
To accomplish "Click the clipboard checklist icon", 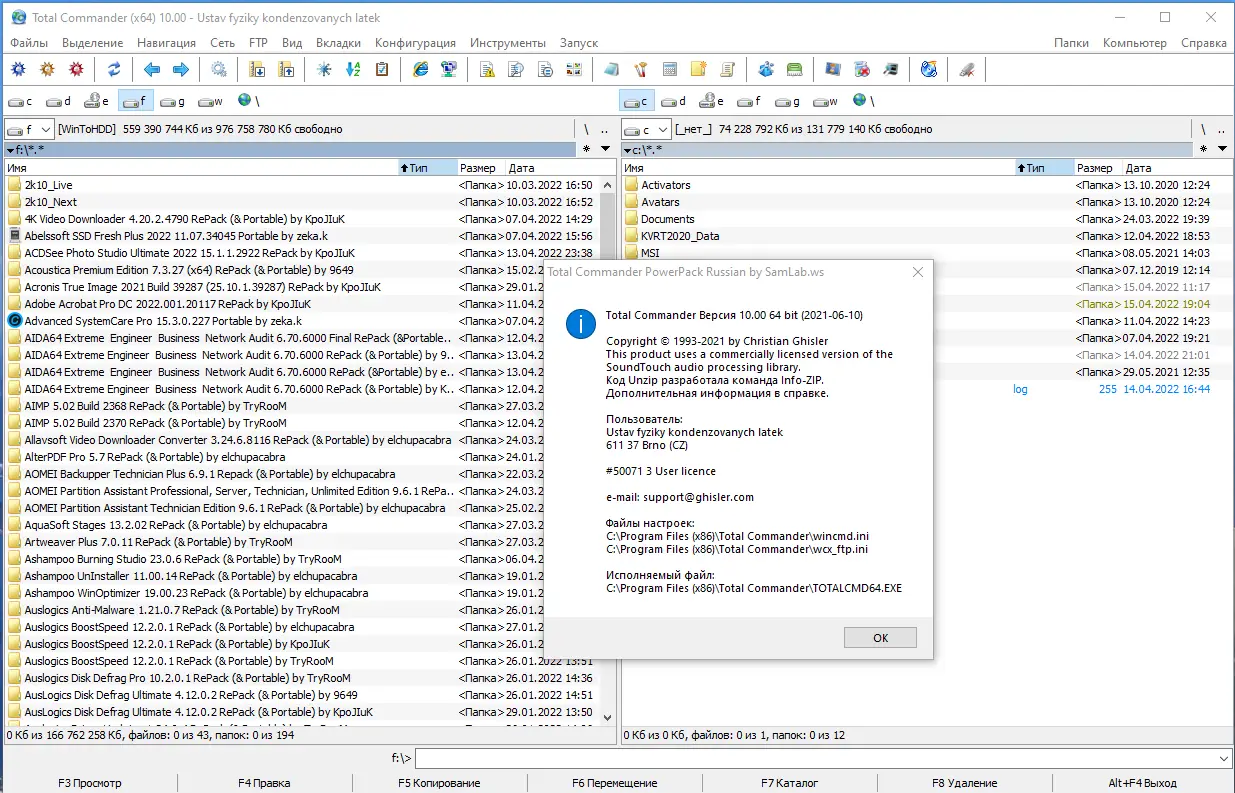I will pos(382,69).
